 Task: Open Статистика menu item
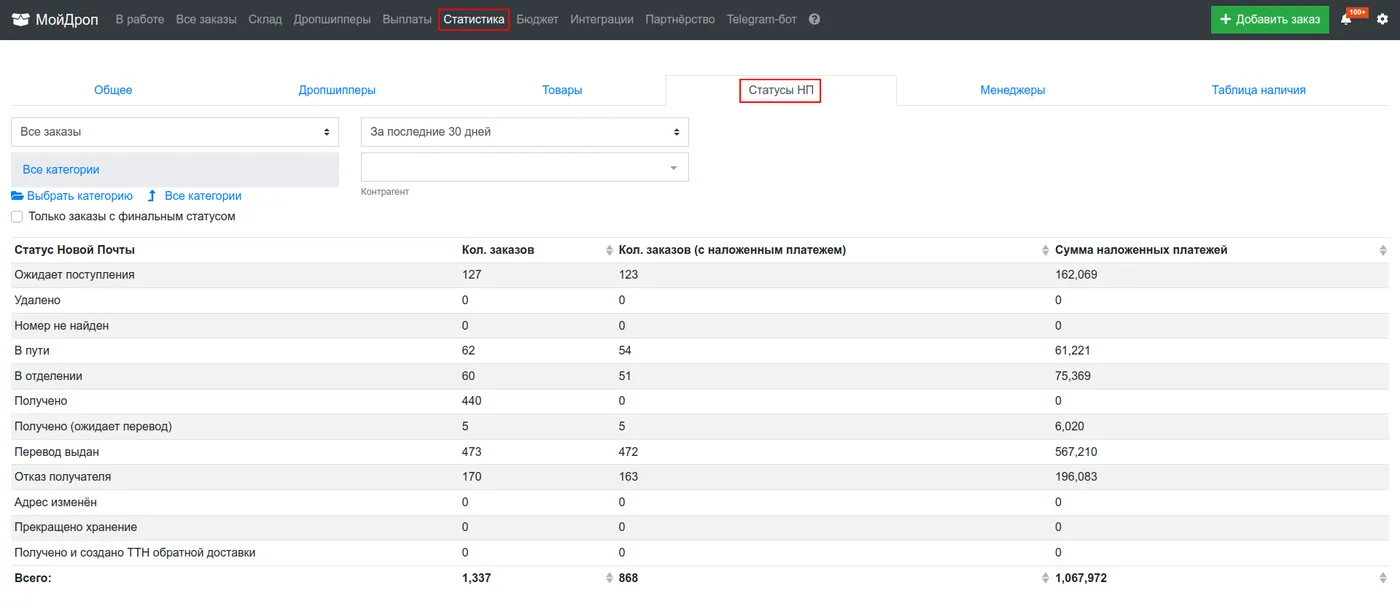[x=474, y=19]
